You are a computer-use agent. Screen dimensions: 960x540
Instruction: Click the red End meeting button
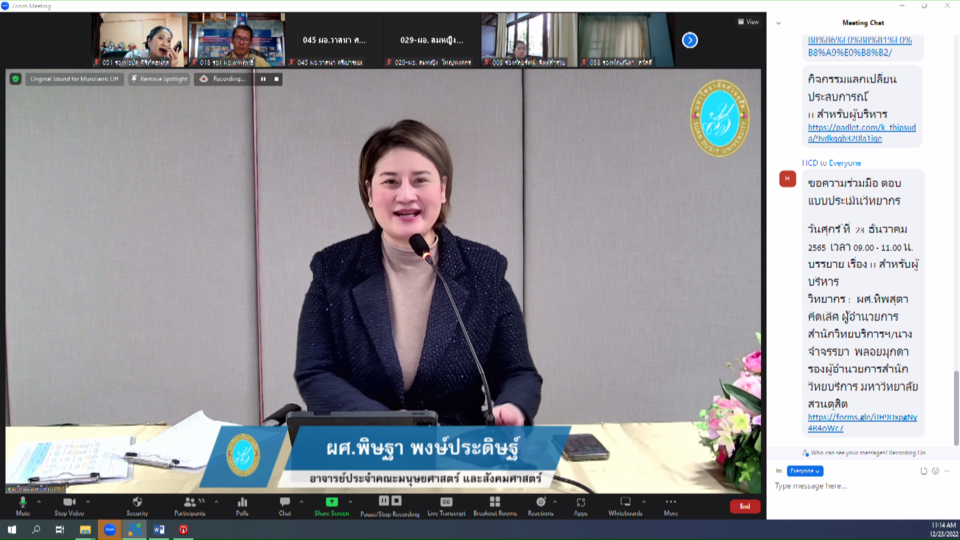click(x=744, y=506)
